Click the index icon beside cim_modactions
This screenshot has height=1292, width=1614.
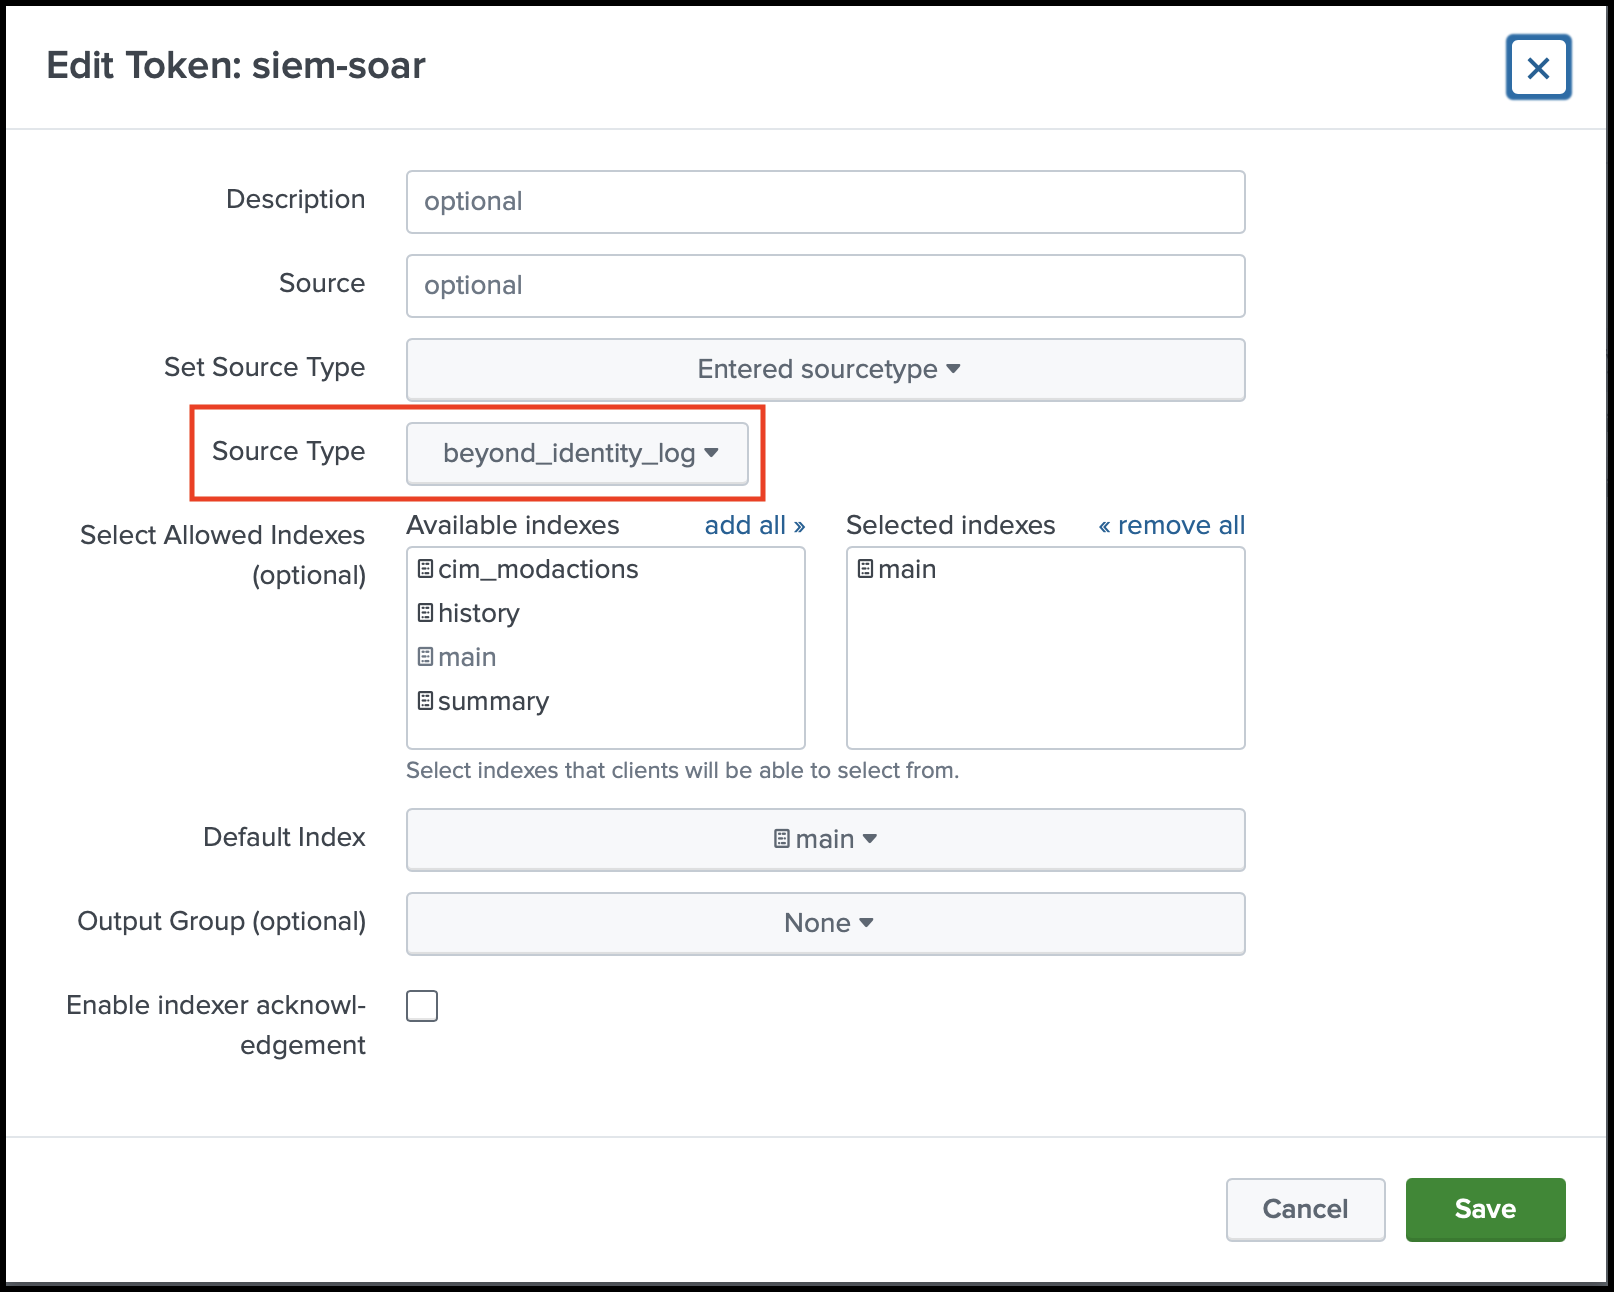coord(426,568)
